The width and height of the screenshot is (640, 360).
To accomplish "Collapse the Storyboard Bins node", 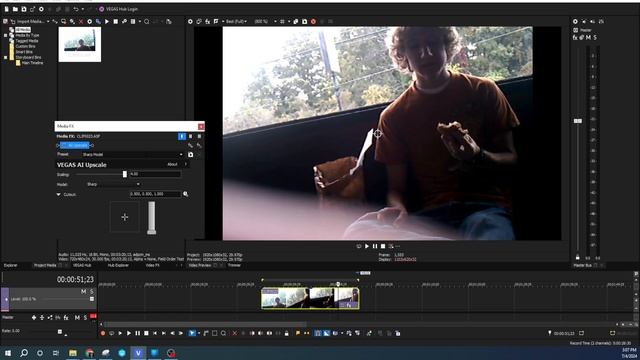I will point(6,57).
